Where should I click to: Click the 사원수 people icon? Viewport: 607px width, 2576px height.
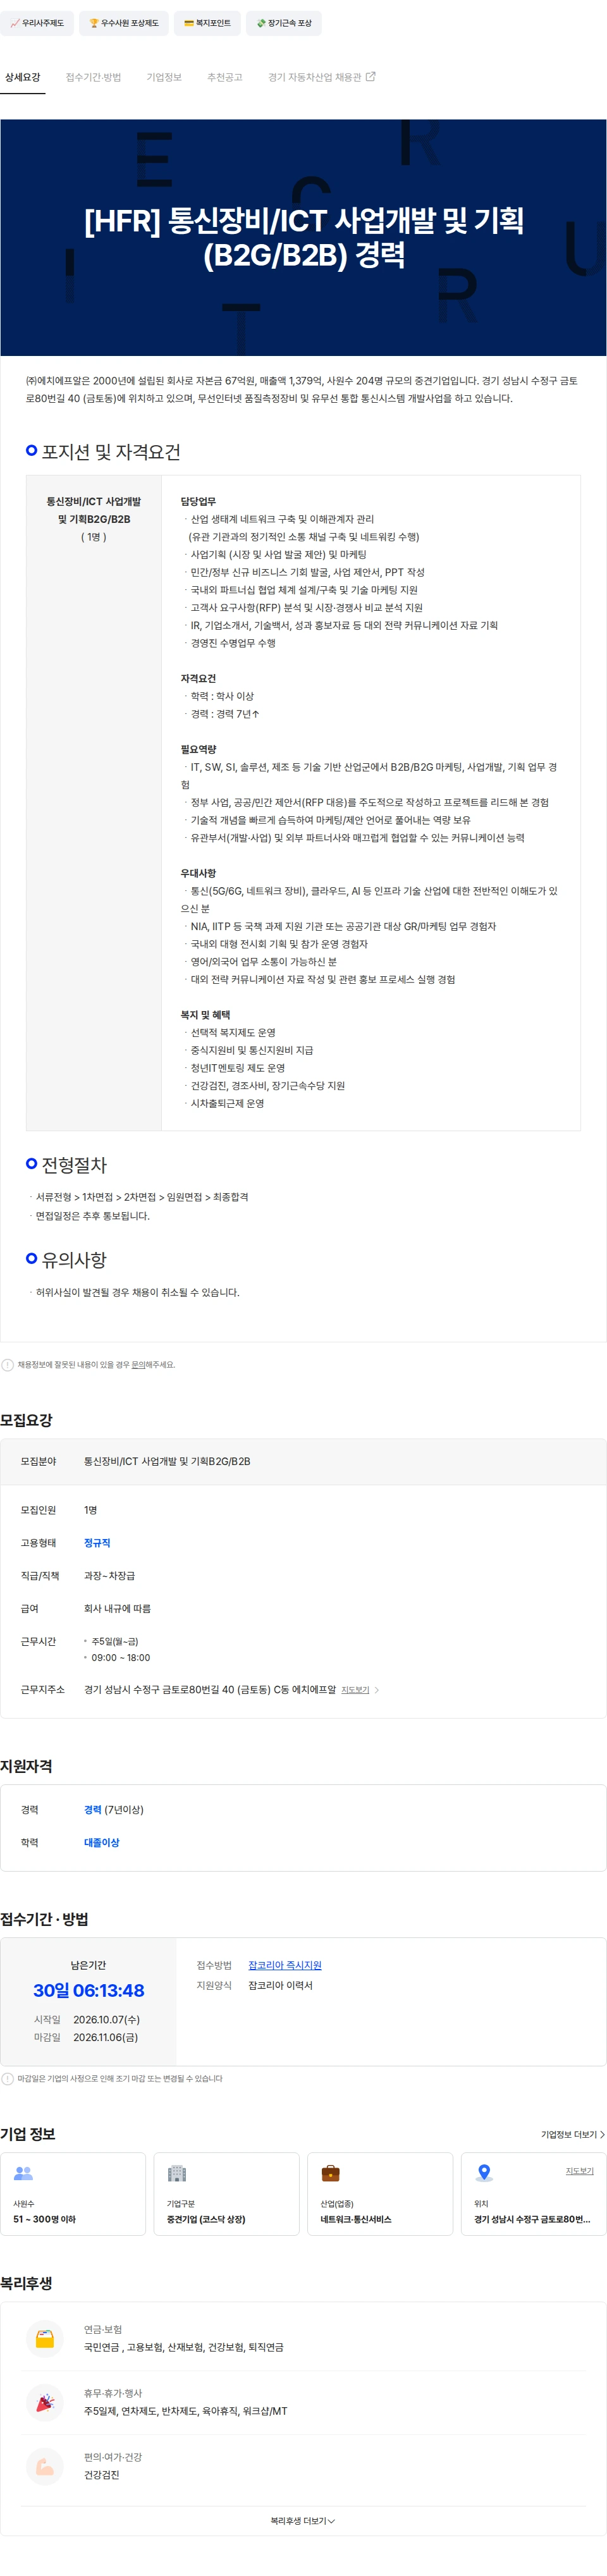click(23, 2172)
